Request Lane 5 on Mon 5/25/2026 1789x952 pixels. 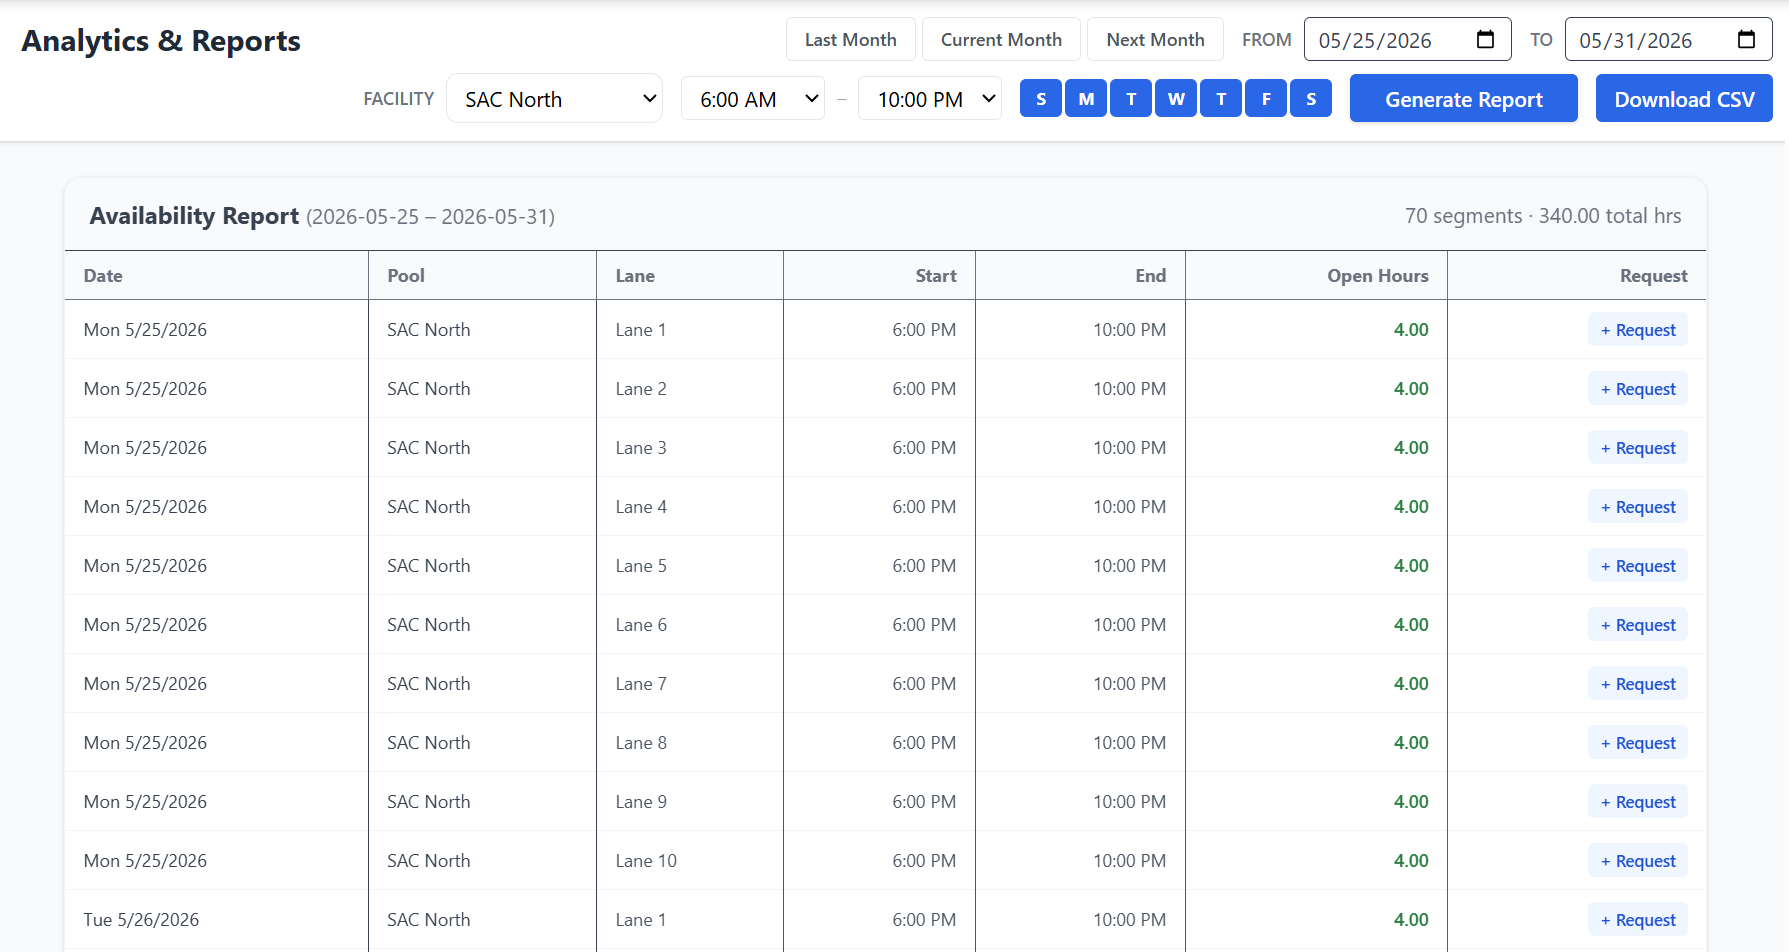click(x=1637, y=566)
